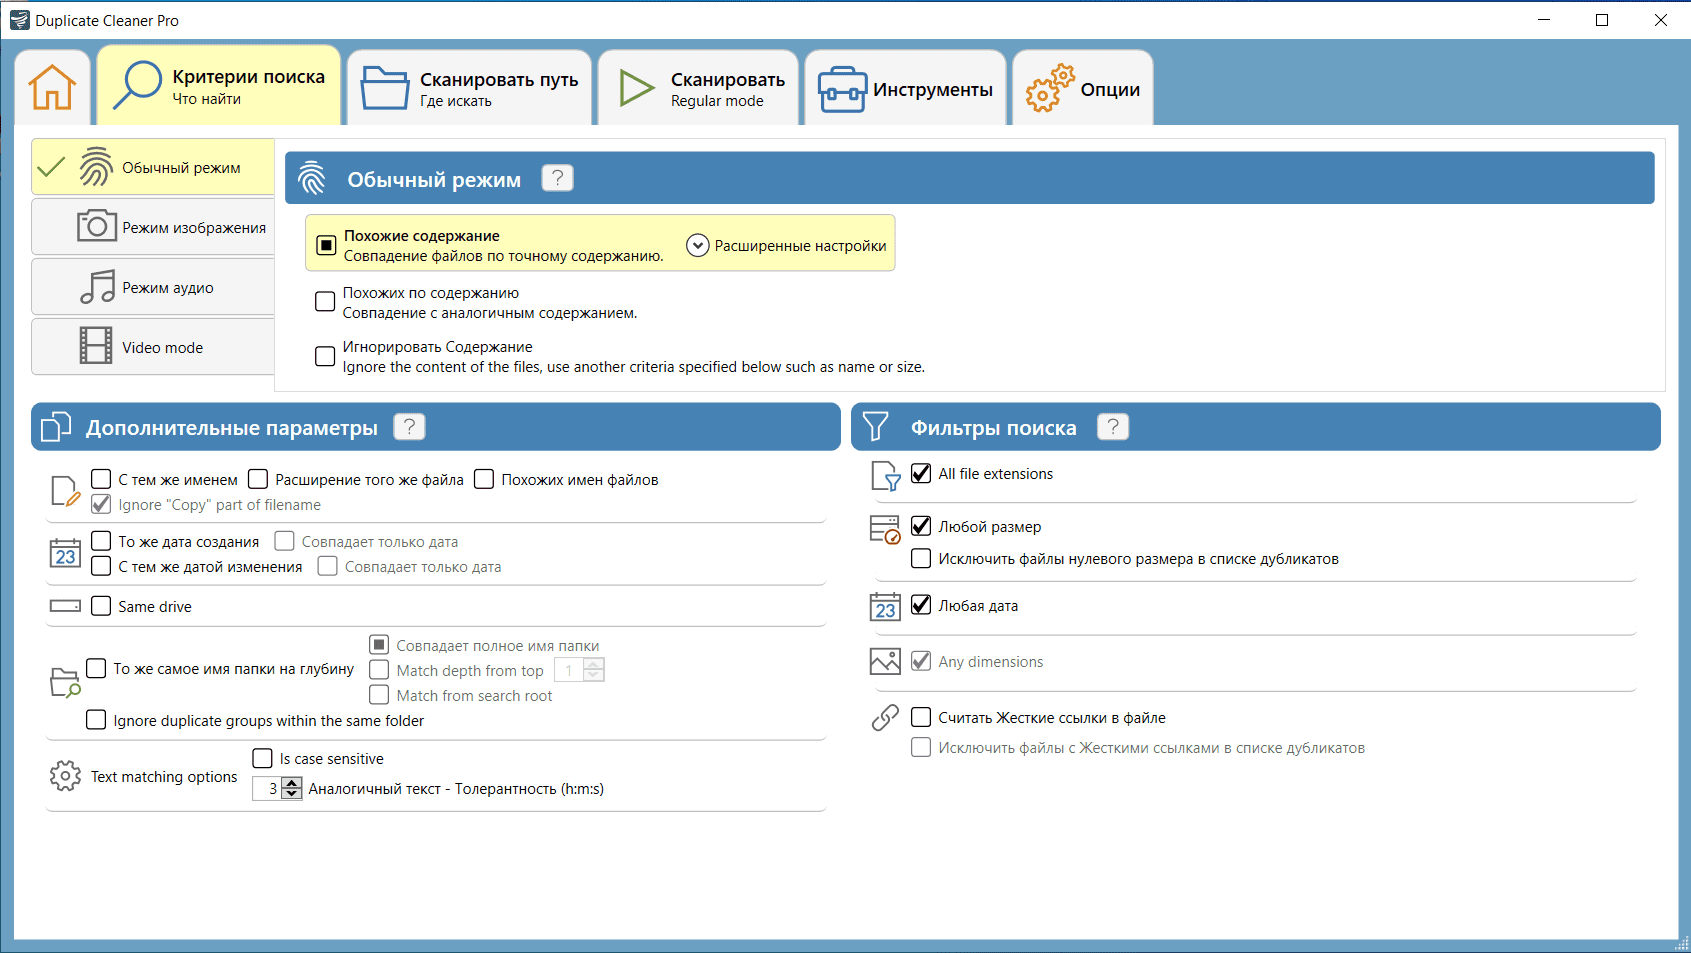Screen dimensions: 1691x953
Task: Click the film strip icon for Video mode
Action: 96,345
